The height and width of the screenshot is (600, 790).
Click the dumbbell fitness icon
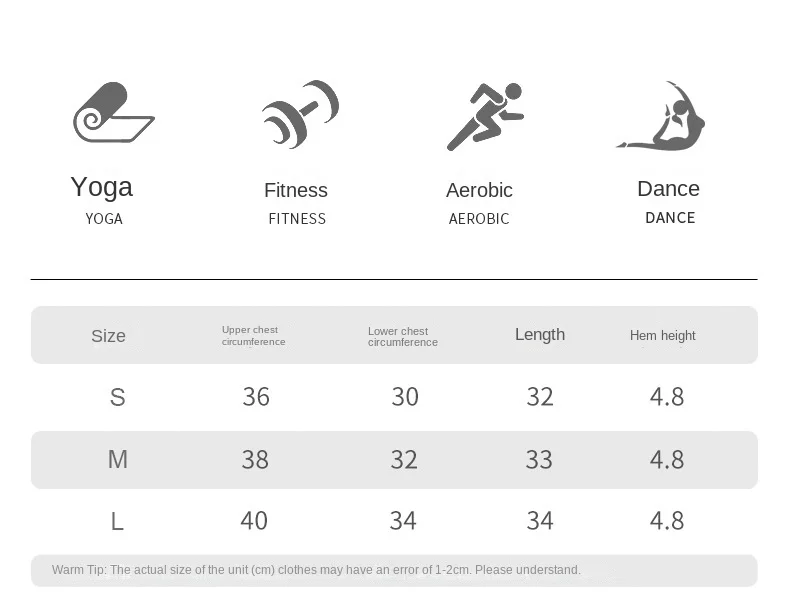tap(300, 115)
